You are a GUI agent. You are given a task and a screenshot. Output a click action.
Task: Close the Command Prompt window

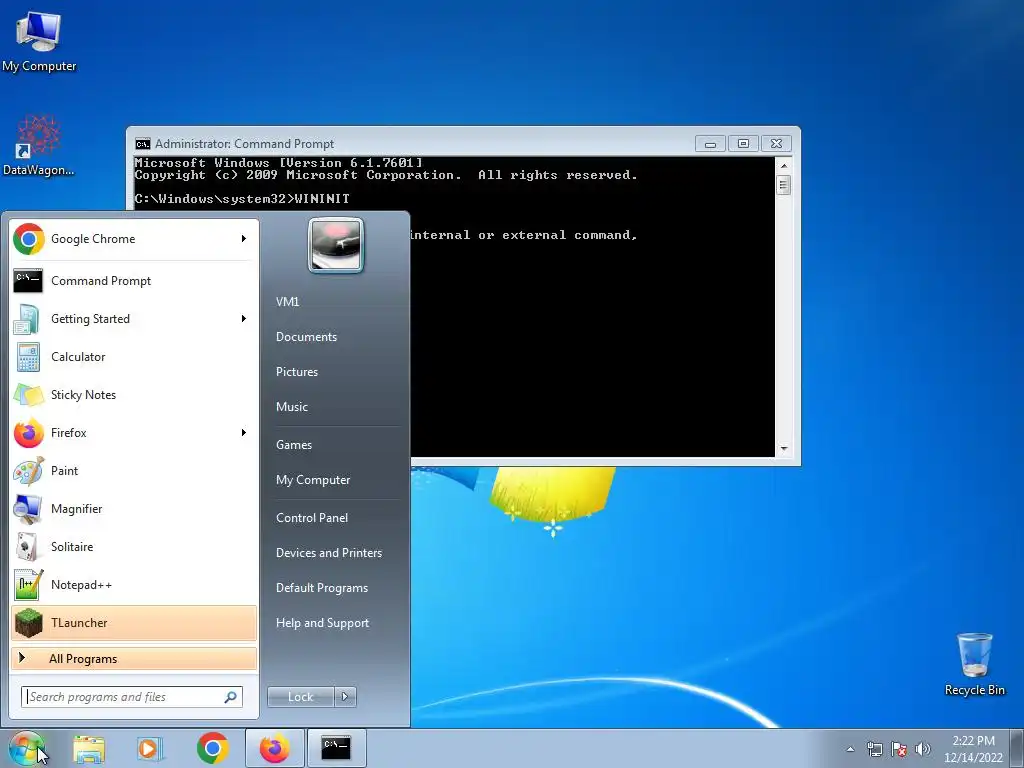point(776,144)
